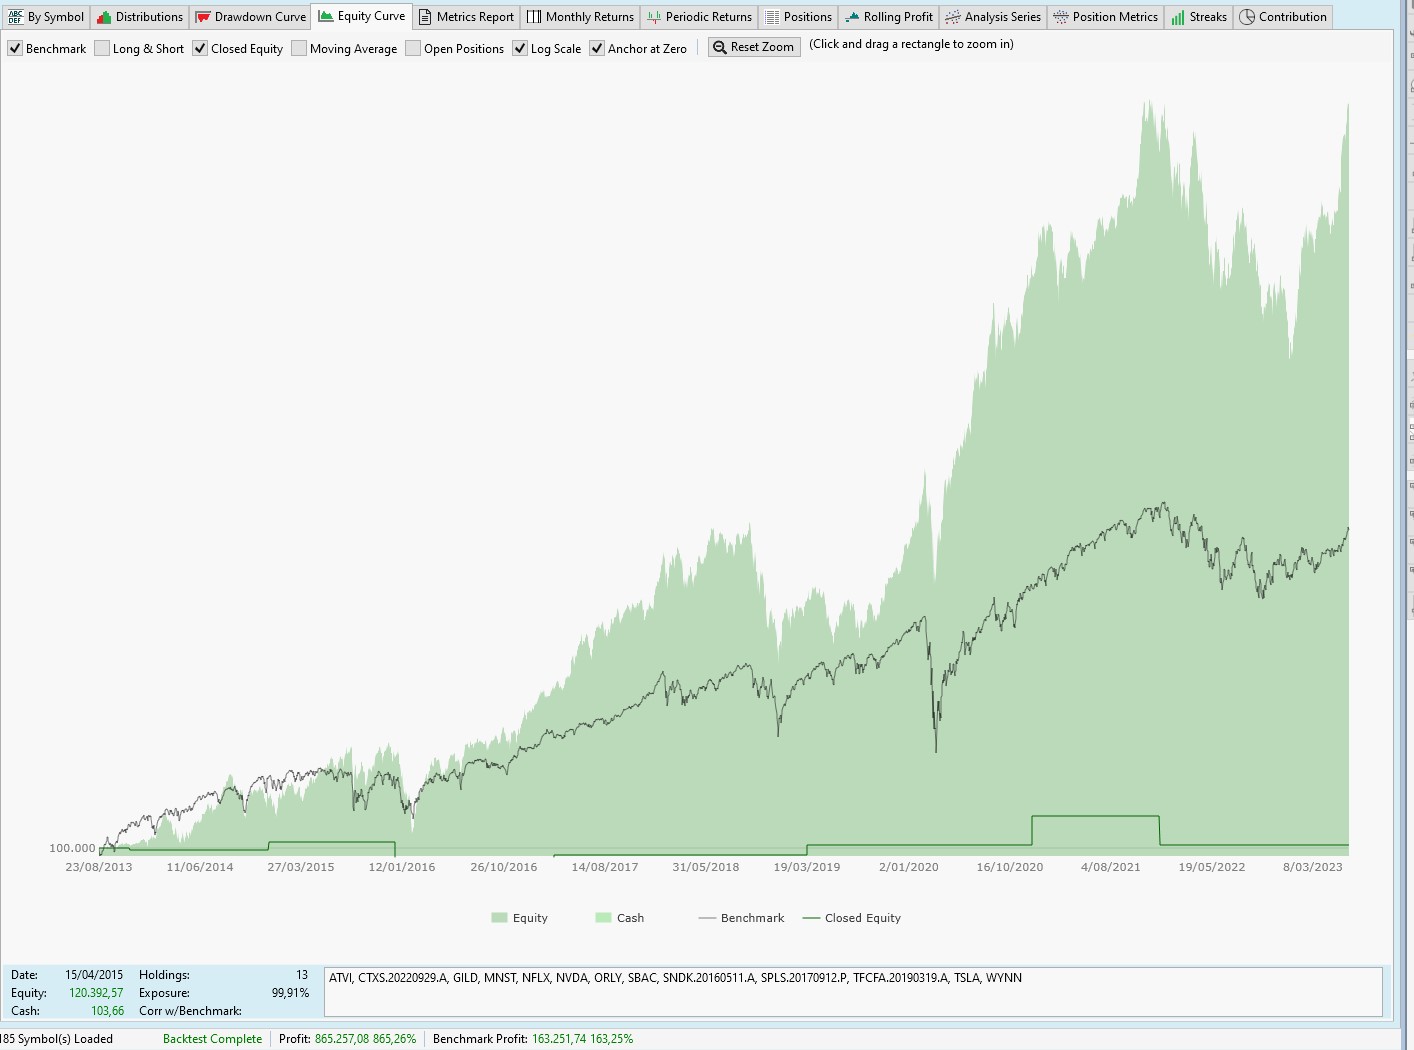Select the Position Metrics tab
This screenshot has width=1414, height=1050.
pos(1105,17)
